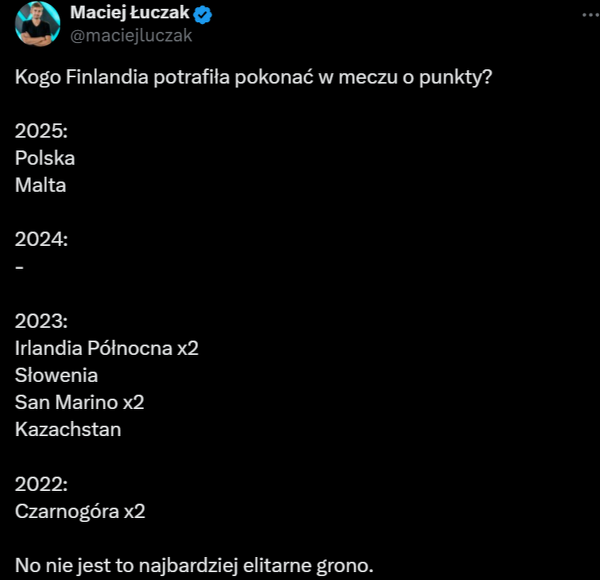Open Maciej Łuczak's profile avatar
600x580 pixels.
click(36, 25)
